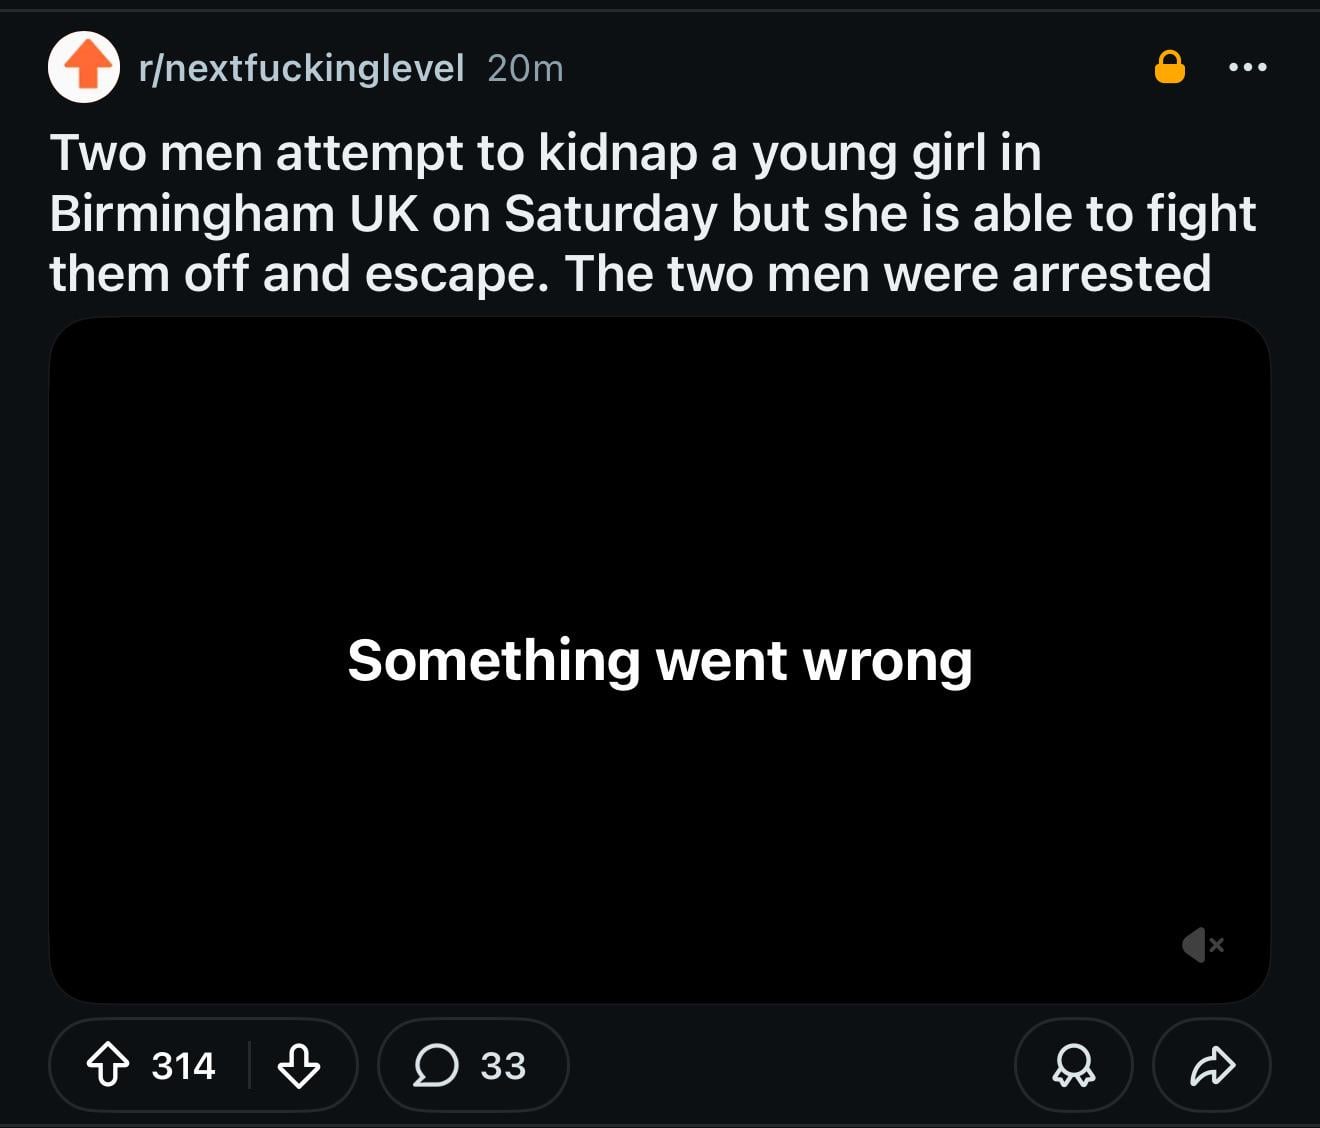The width and height of the screenshot is (1320, 1128).
Task: Downvote the Birmingham post
Action: 298,1065
